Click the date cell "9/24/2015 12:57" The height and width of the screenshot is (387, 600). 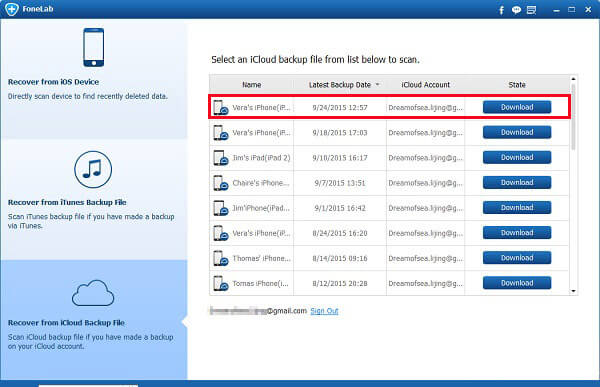[340, 108]
